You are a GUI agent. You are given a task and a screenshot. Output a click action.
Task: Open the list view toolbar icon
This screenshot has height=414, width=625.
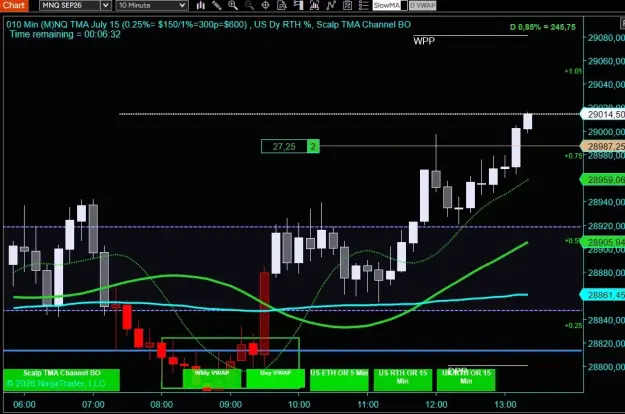tap(363, 6)
